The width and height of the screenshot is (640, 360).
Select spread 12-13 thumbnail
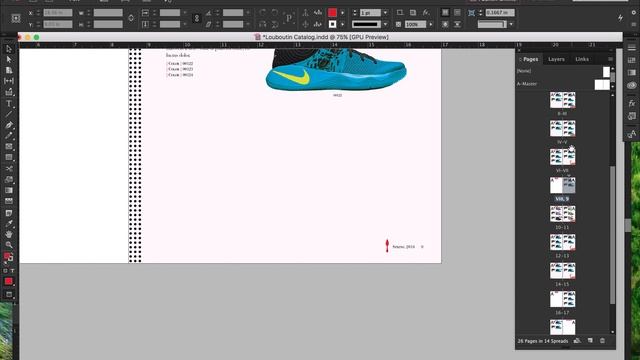pyautogui.click(x=562, y=242)
